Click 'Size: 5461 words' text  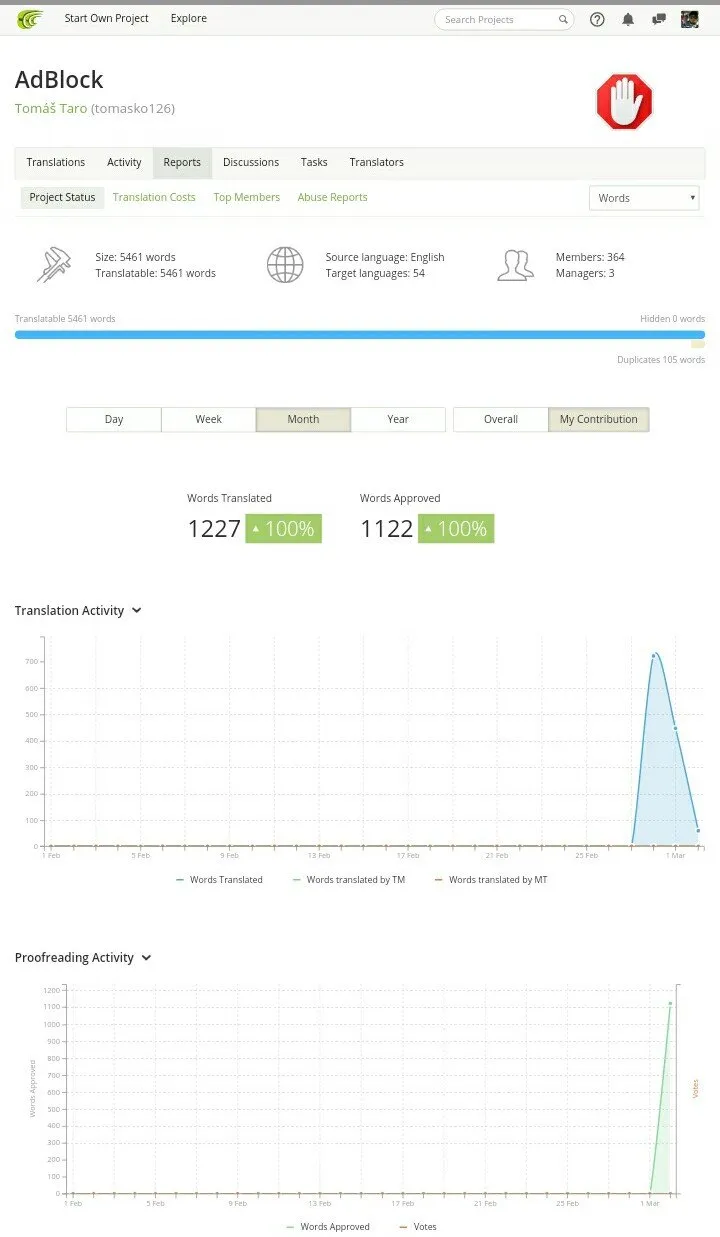[x=135, y=257]
